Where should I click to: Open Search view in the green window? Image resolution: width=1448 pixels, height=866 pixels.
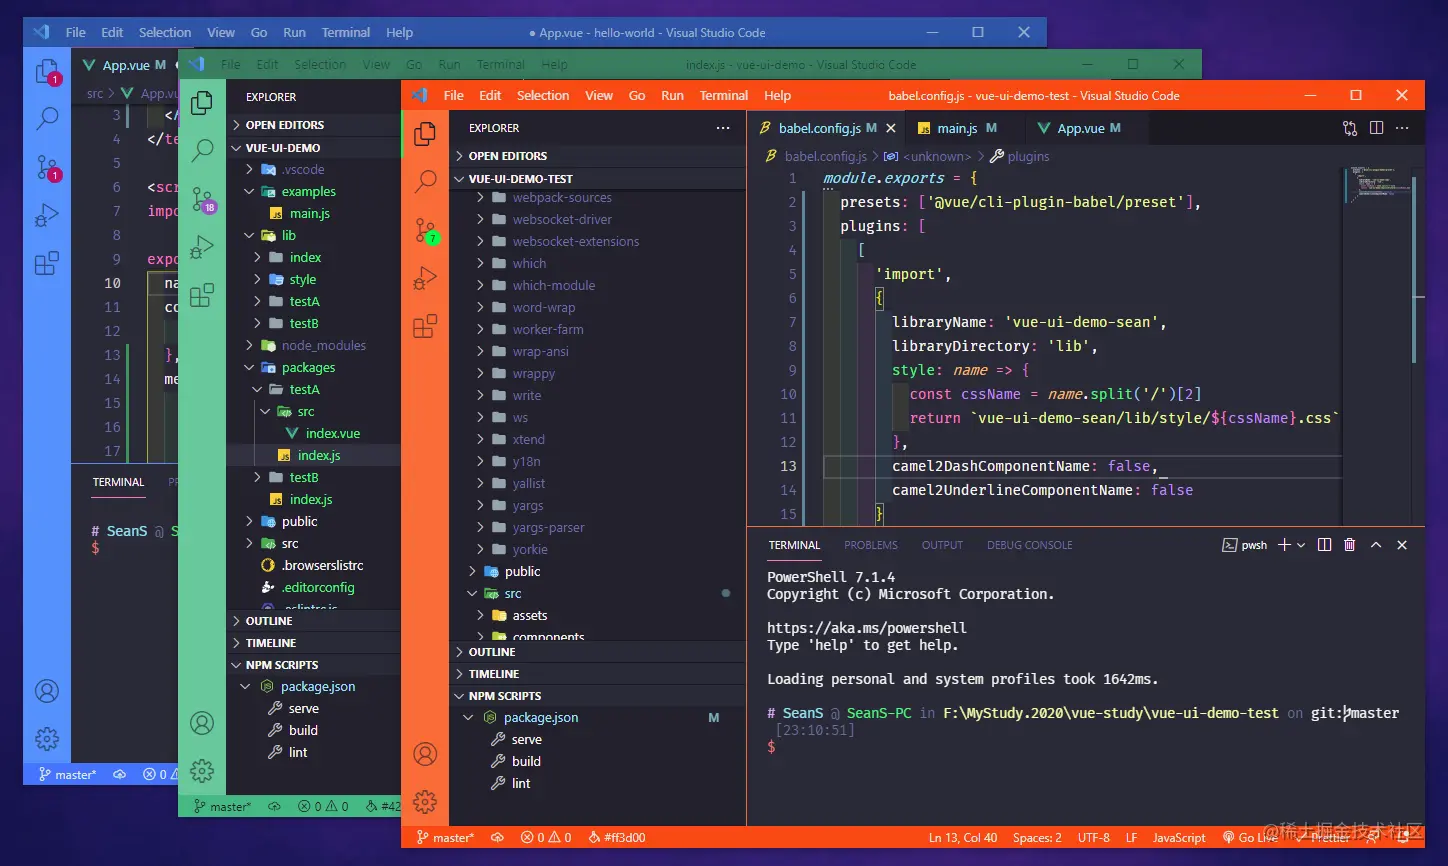point(202,150)
